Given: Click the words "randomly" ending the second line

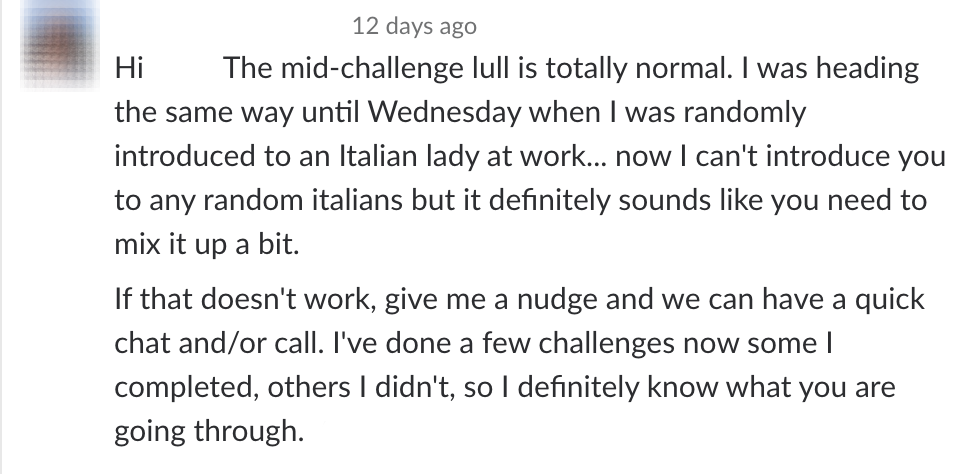Looking at the screenshot, I should (x=741, y=112).
